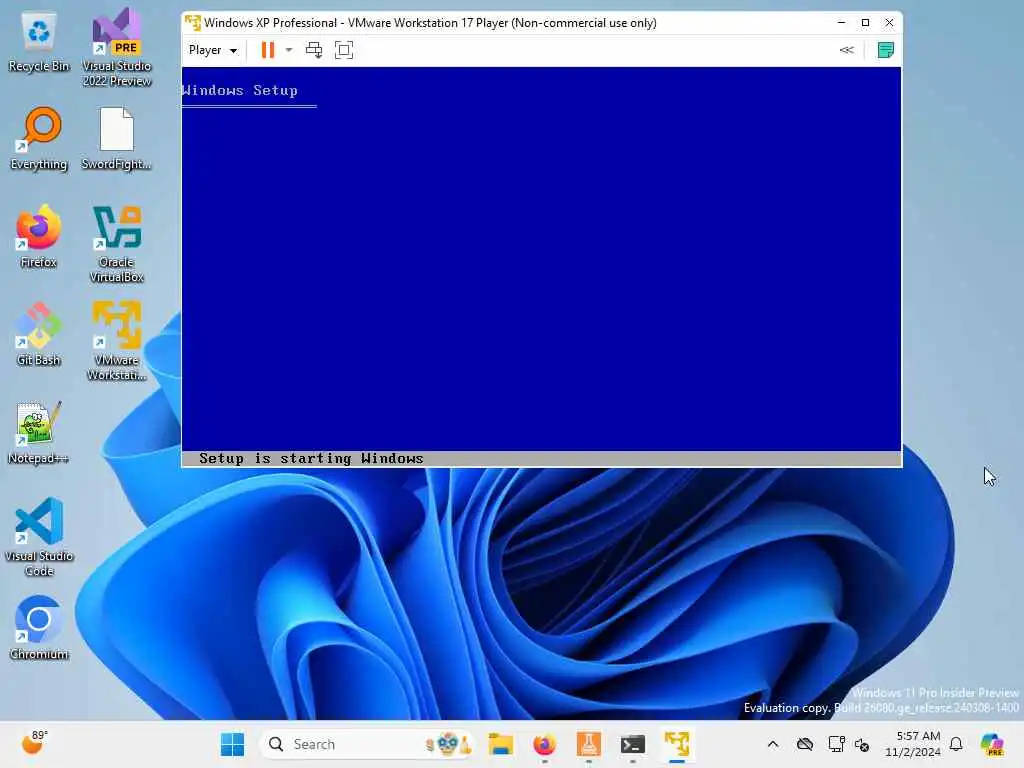1024x768 pixels.
Task: Select Visual Studio 2022 Preview shortcut
Action: tap(117, 48)
